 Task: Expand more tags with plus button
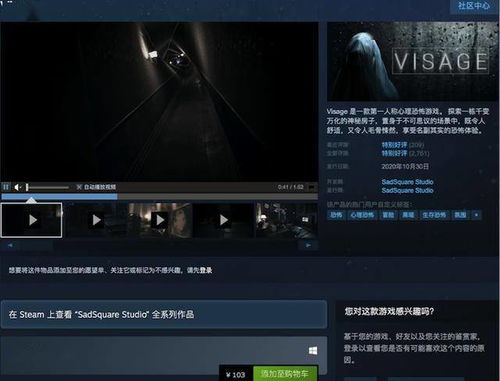click(x=476, y=215)
